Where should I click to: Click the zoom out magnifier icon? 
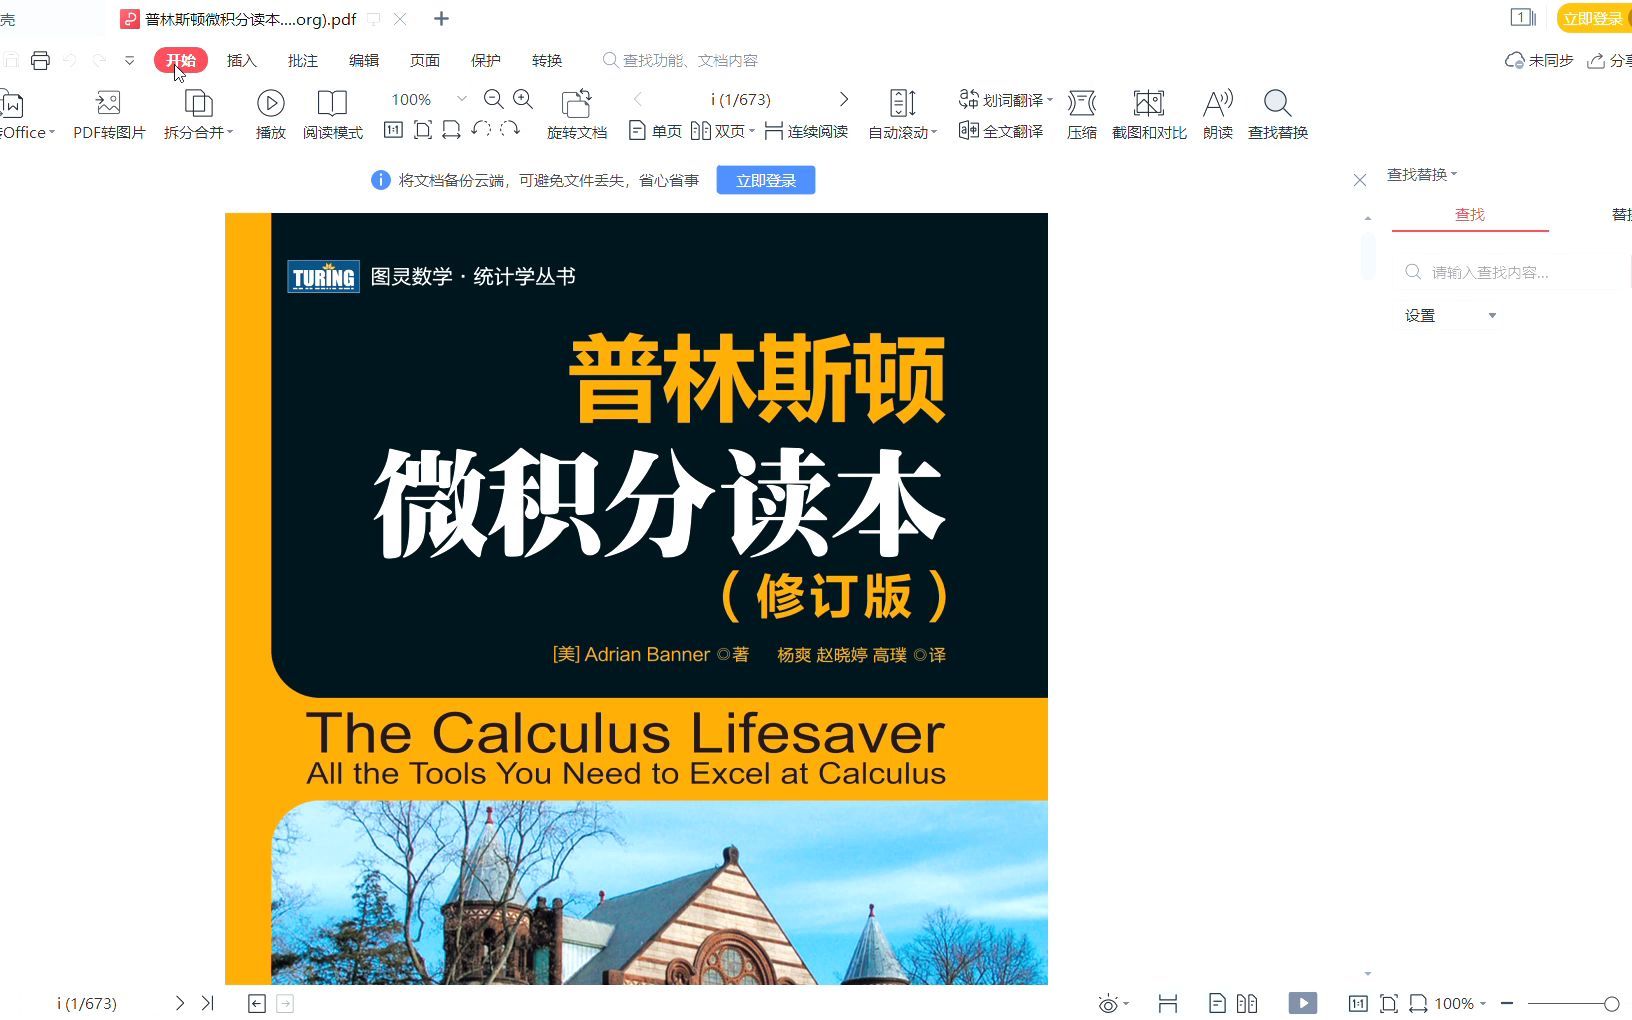pyautogui.click(x=493, y=99)
